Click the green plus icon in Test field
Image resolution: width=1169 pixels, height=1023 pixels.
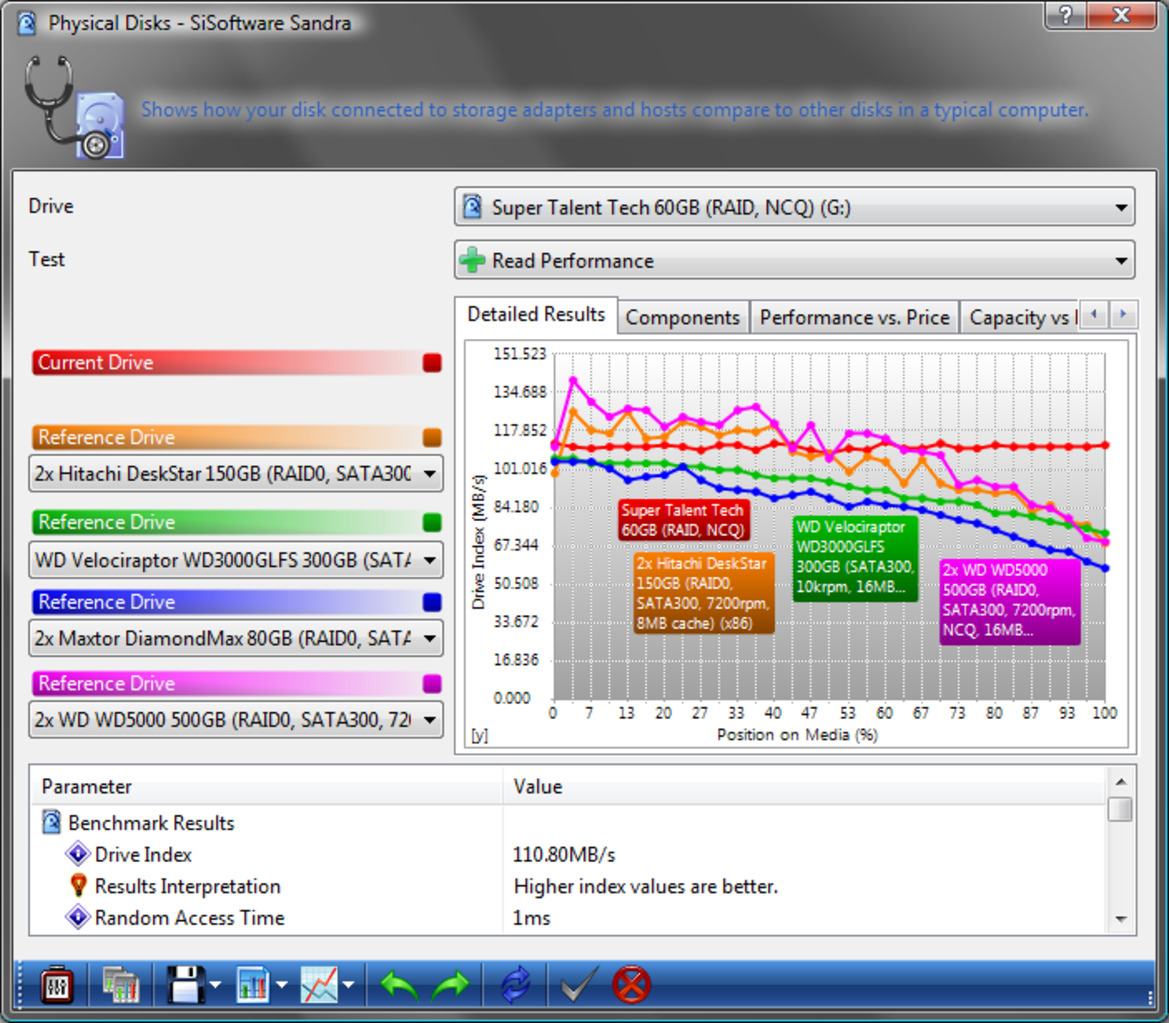[472, 260]
